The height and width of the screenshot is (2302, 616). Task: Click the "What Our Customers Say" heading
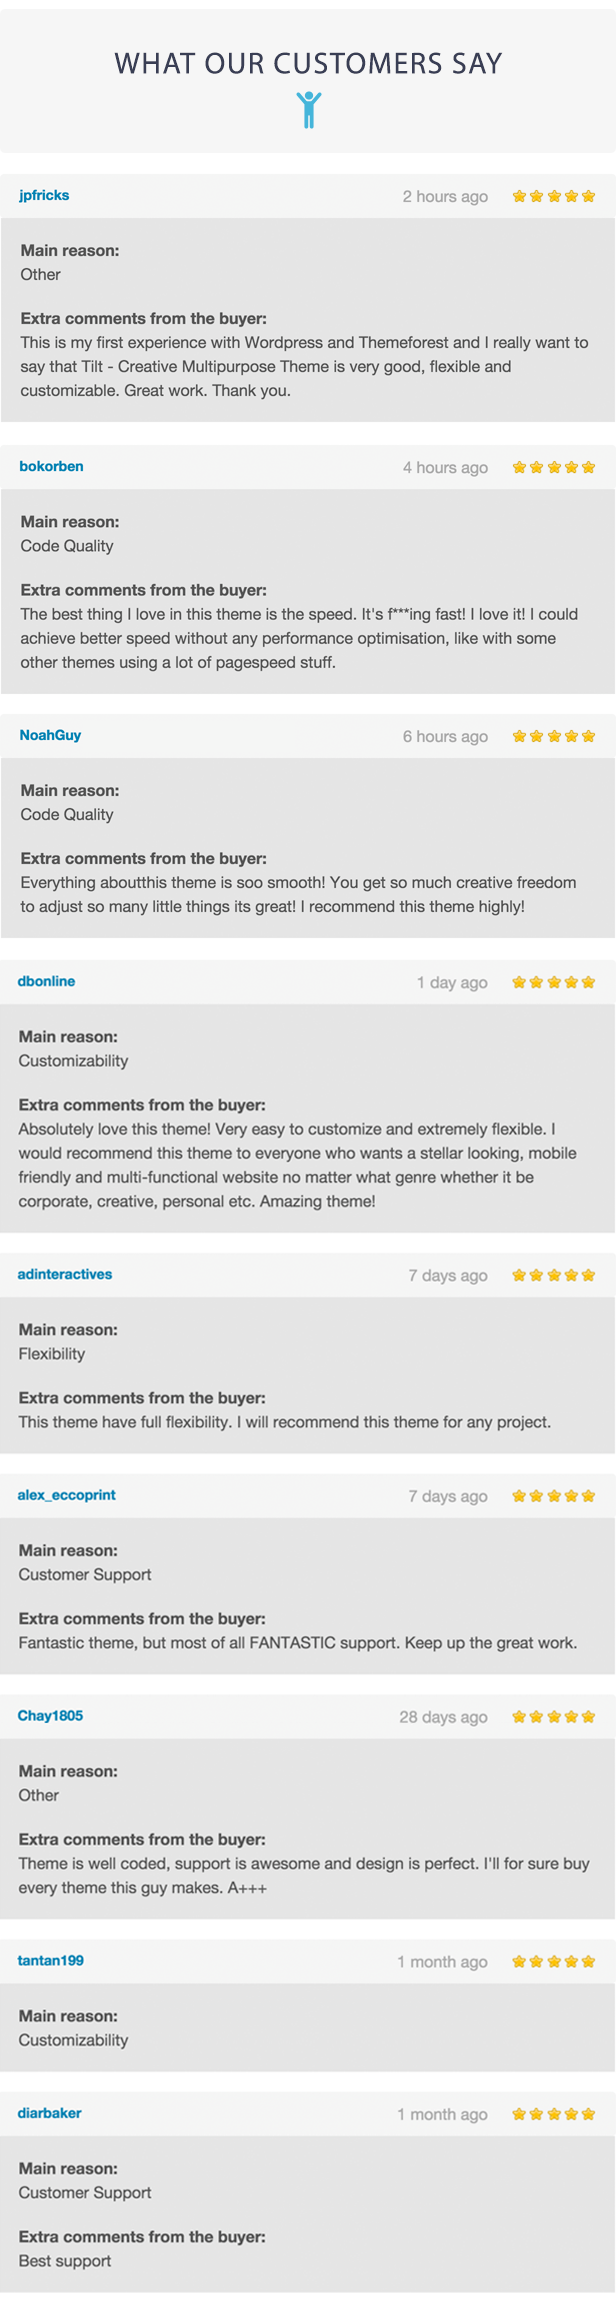coord(308,64)
